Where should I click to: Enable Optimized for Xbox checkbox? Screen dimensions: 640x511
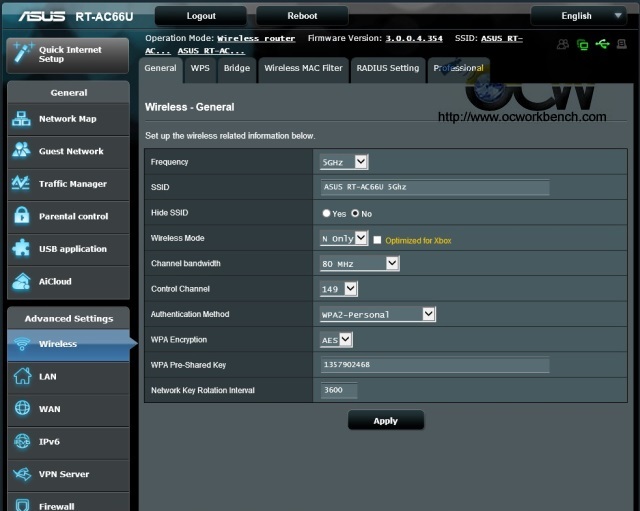click(x=377, y=240)
